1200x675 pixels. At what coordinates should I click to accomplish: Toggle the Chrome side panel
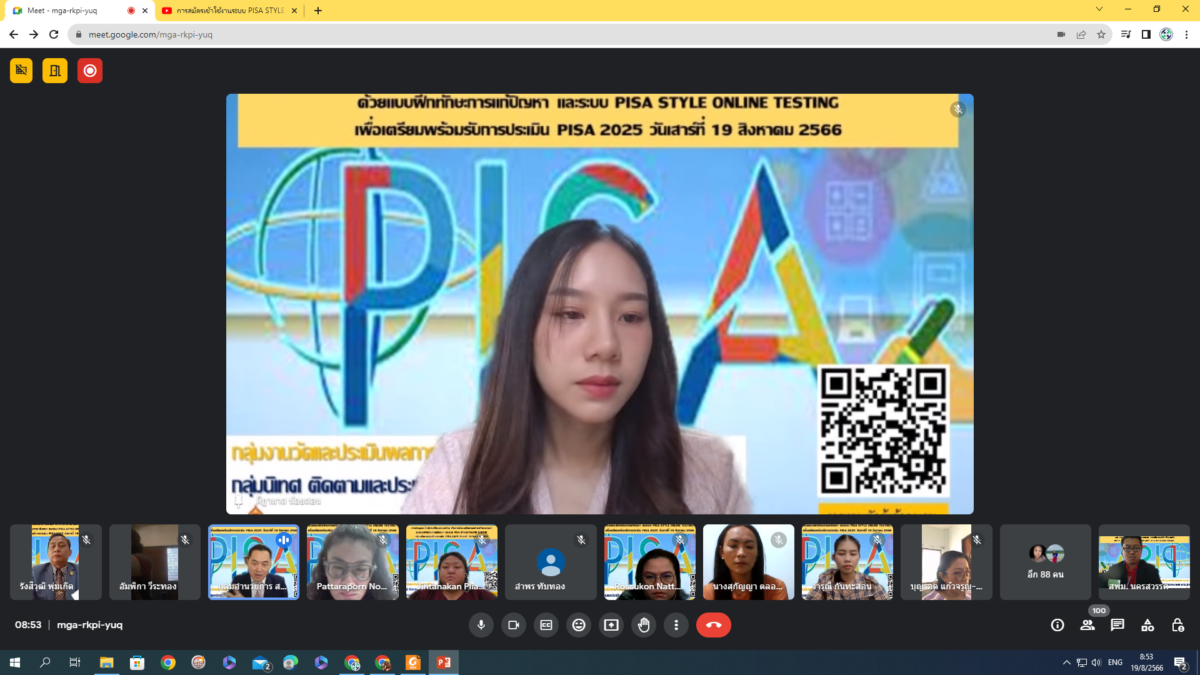(1146, 34)
